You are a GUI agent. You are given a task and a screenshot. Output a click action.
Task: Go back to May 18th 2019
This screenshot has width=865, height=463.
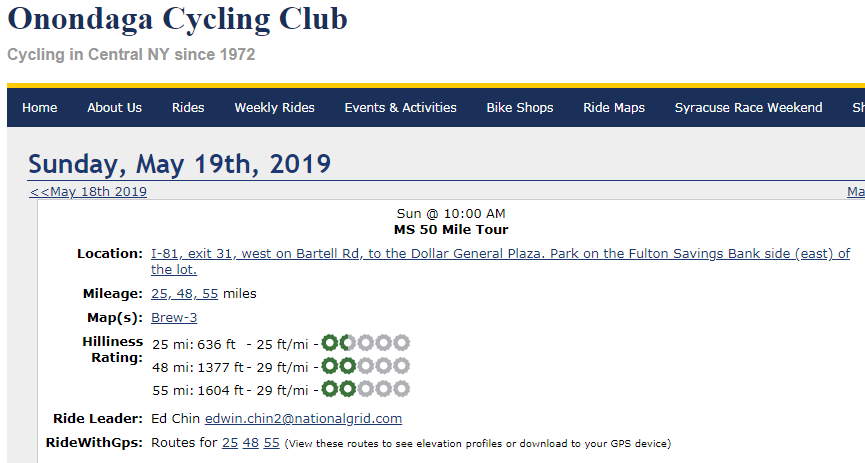pos(88,192)
